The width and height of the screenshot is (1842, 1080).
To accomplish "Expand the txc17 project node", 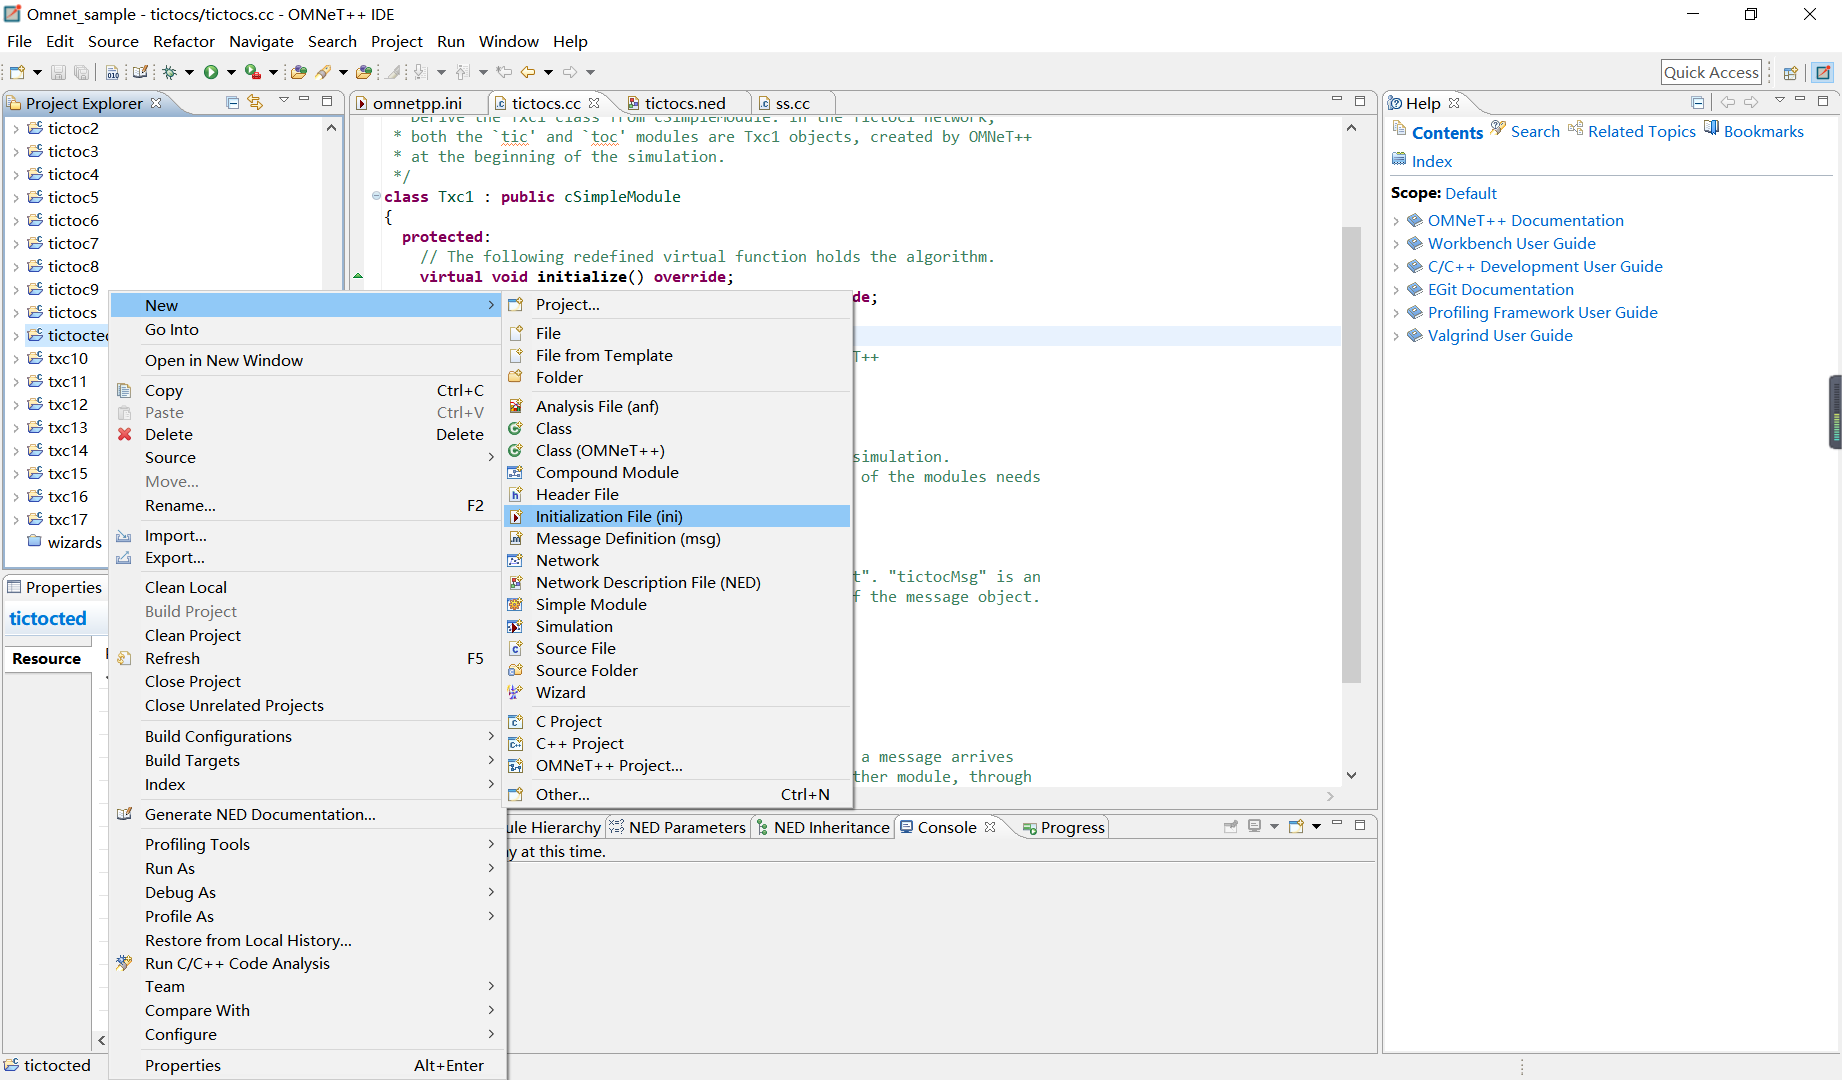I will pyautogui.click(x=15, y=519).
